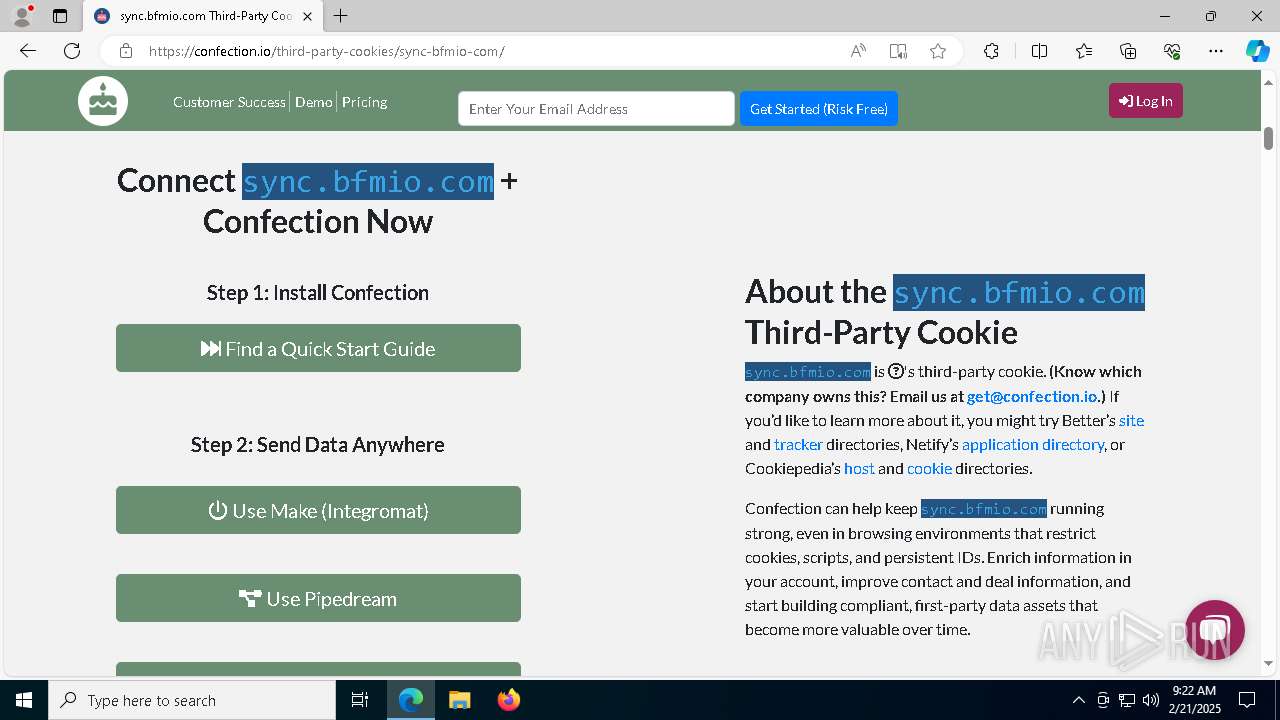Open the Pricing nav link
Image resolution: width=1280 pixels, height=720 pixels.
364,102
